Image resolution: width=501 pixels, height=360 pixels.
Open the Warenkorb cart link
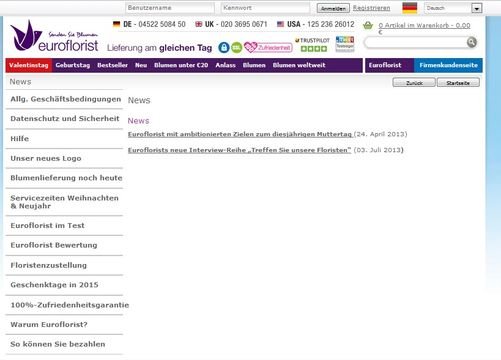tap(424, 25)
